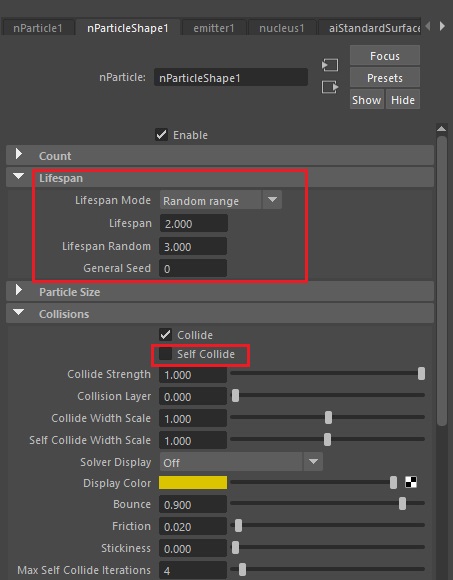This screenshot has height=580, width=453.
Task: Expand the Particle Size section
Action: click(x=19, y=290)
